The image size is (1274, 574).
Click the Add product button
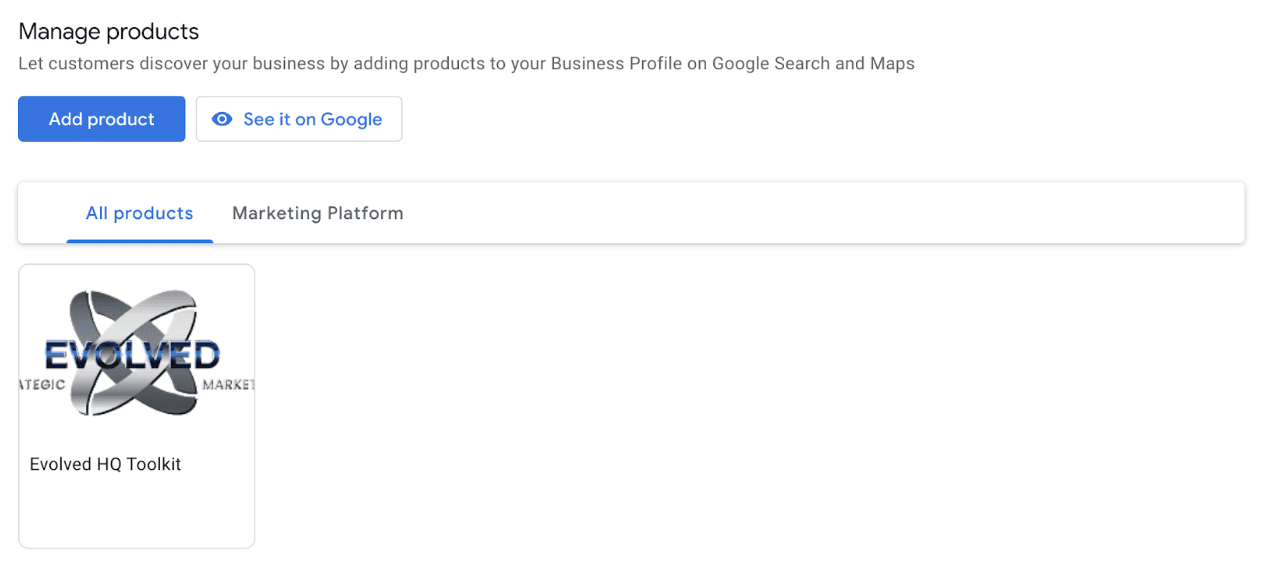click(x=101, y=119)
